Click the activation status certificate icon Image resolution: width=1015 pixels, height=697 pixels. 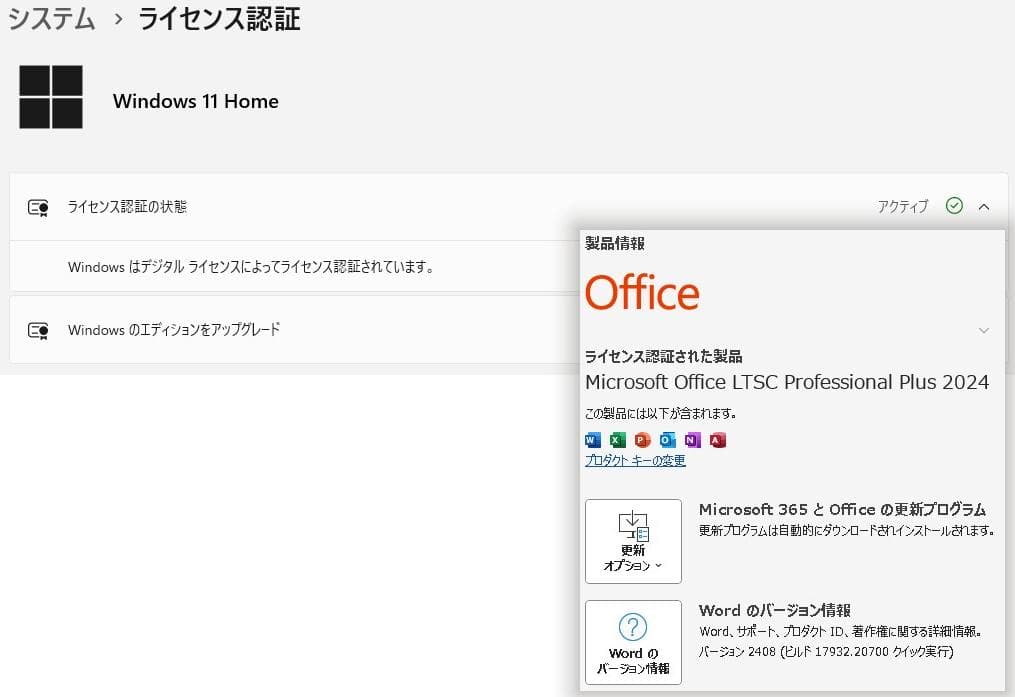[x=38, y=208]
